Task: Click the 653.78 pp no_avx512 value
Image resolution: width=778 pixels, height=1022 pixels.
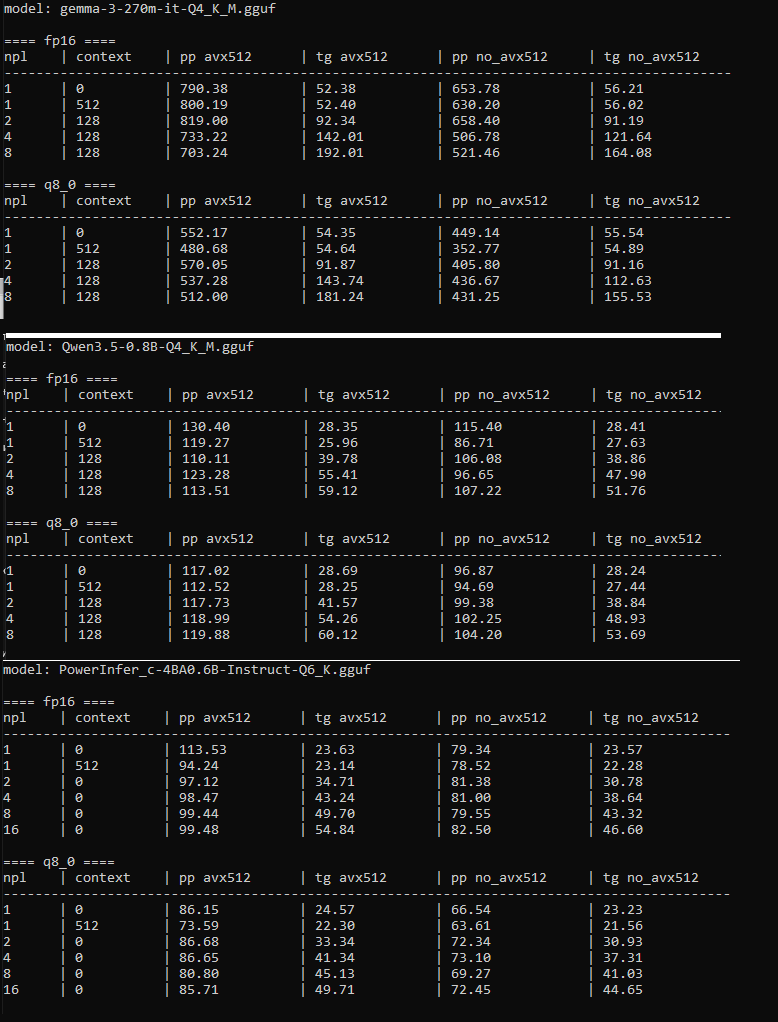Action: (x=474, y=88)
